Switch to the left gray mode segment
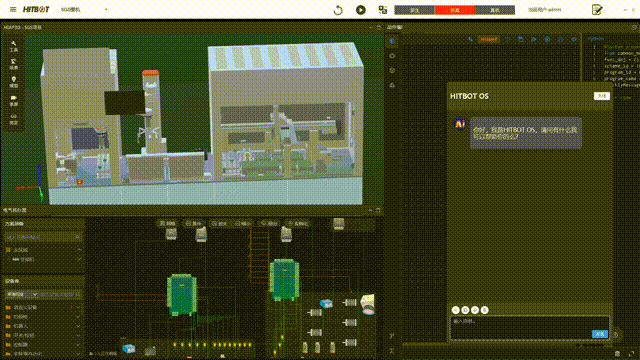Image resolution: width=640 pixels, height=360 pixels. click(x=415, y=10)
